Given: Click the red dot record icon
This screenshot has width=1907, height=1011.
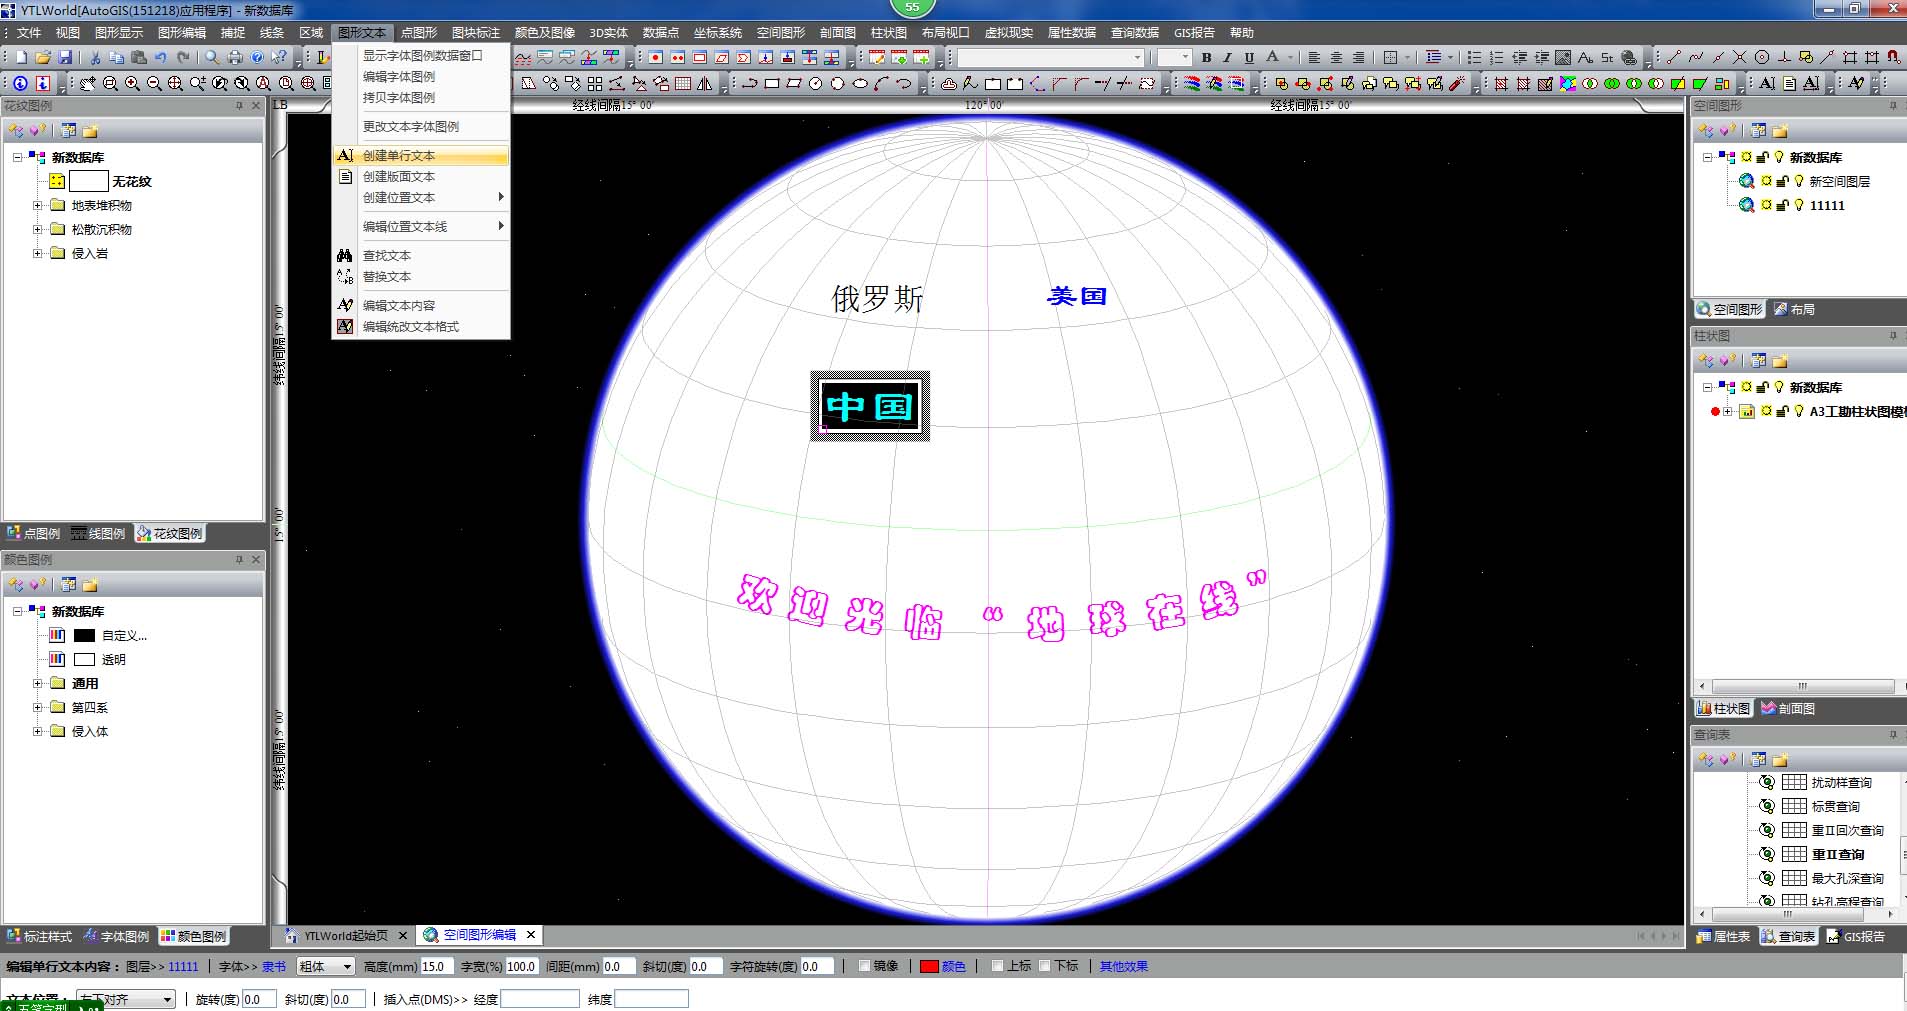Looking at the screenshot, I should tap(656, 58).
